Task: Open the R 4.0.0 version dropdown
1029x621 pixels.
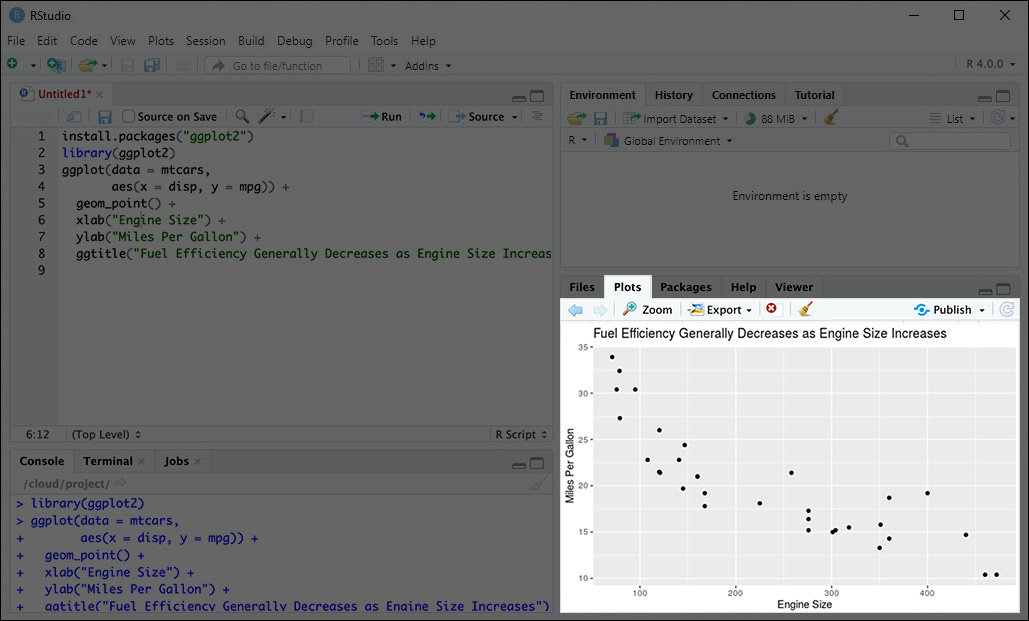Action: point(1013,64)
